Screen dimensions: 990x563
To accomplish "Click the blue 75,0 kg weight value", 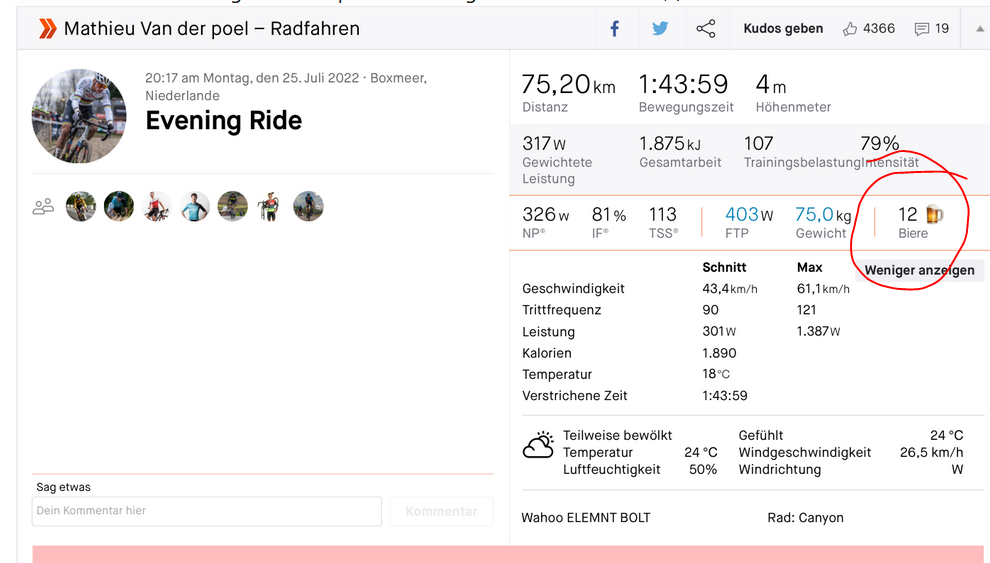I will pyautogui.click(x=823, y=214).
